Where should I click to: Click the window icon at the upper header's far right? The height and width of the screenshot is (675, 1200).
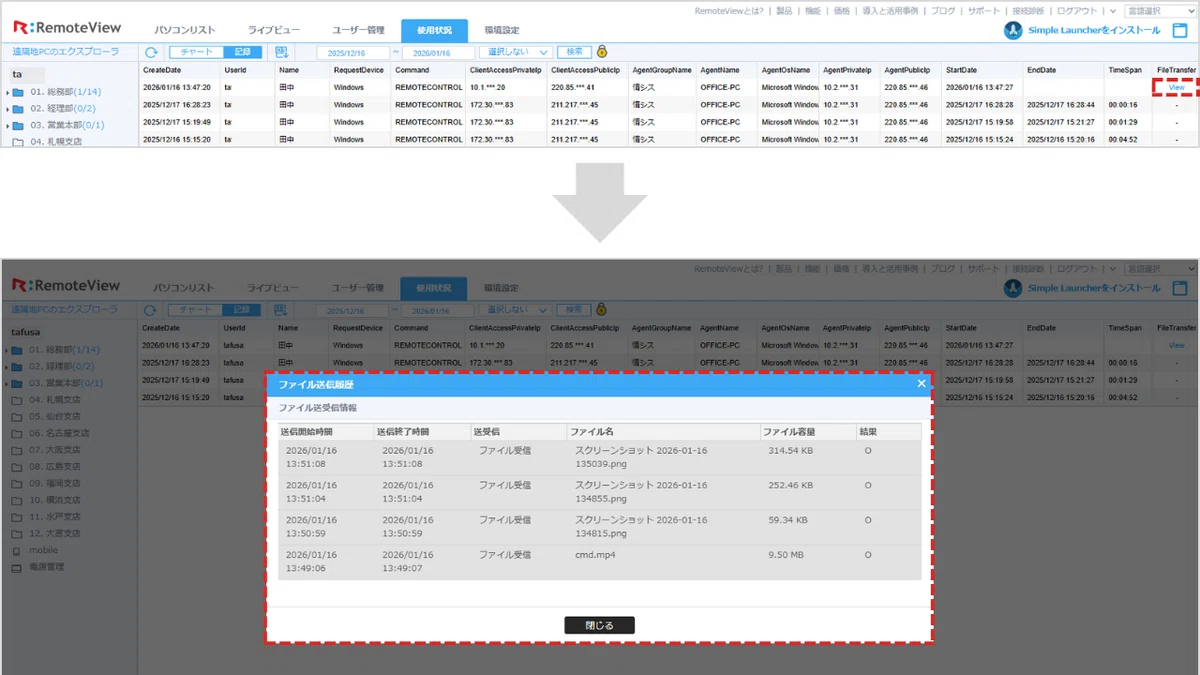1180,31
